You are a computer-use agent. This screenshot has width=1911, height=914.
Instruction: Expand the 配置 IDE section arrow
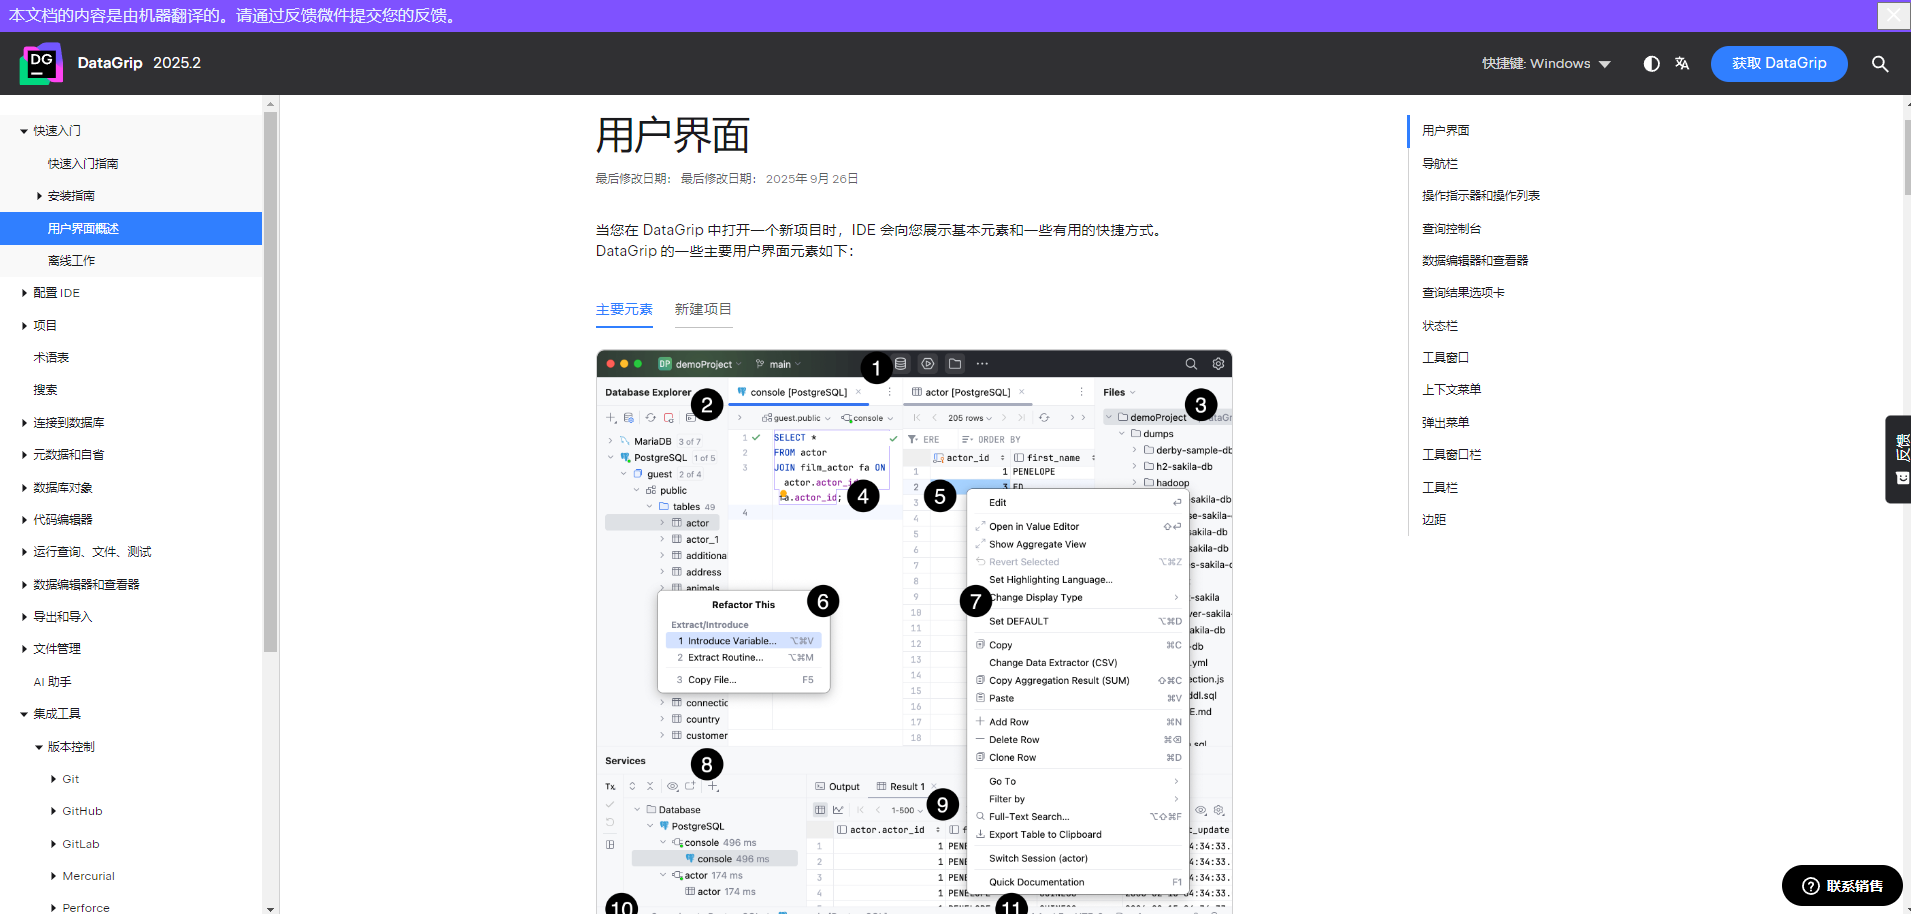point(24,293)
